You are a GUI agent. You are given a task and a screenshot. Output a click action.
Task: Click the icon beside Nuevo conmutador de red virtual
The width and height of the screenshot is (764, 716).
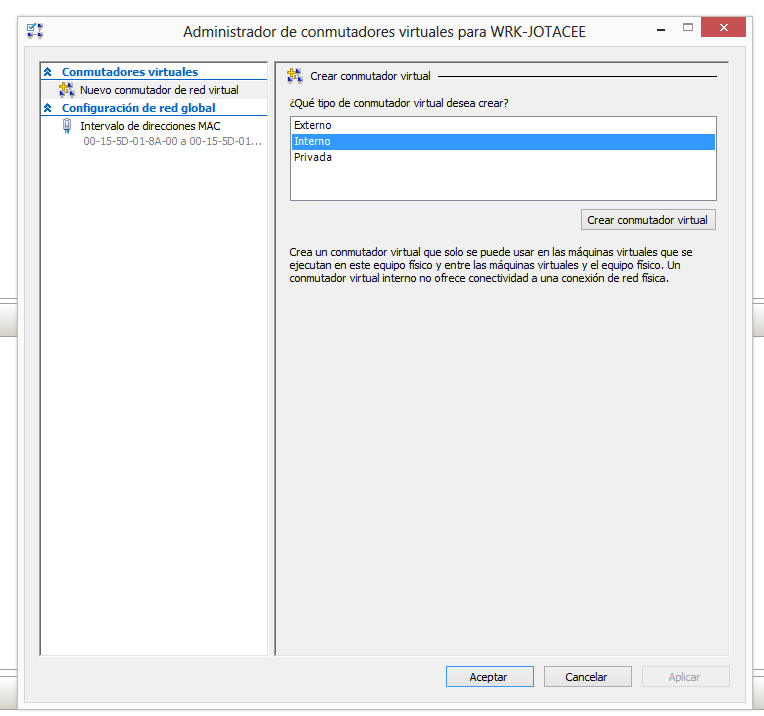coord(67,90)
